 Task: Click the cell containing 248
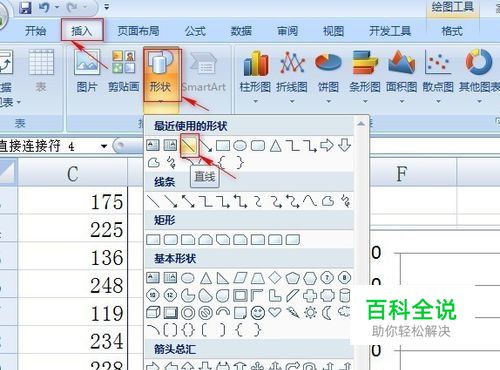coord(72,284)
